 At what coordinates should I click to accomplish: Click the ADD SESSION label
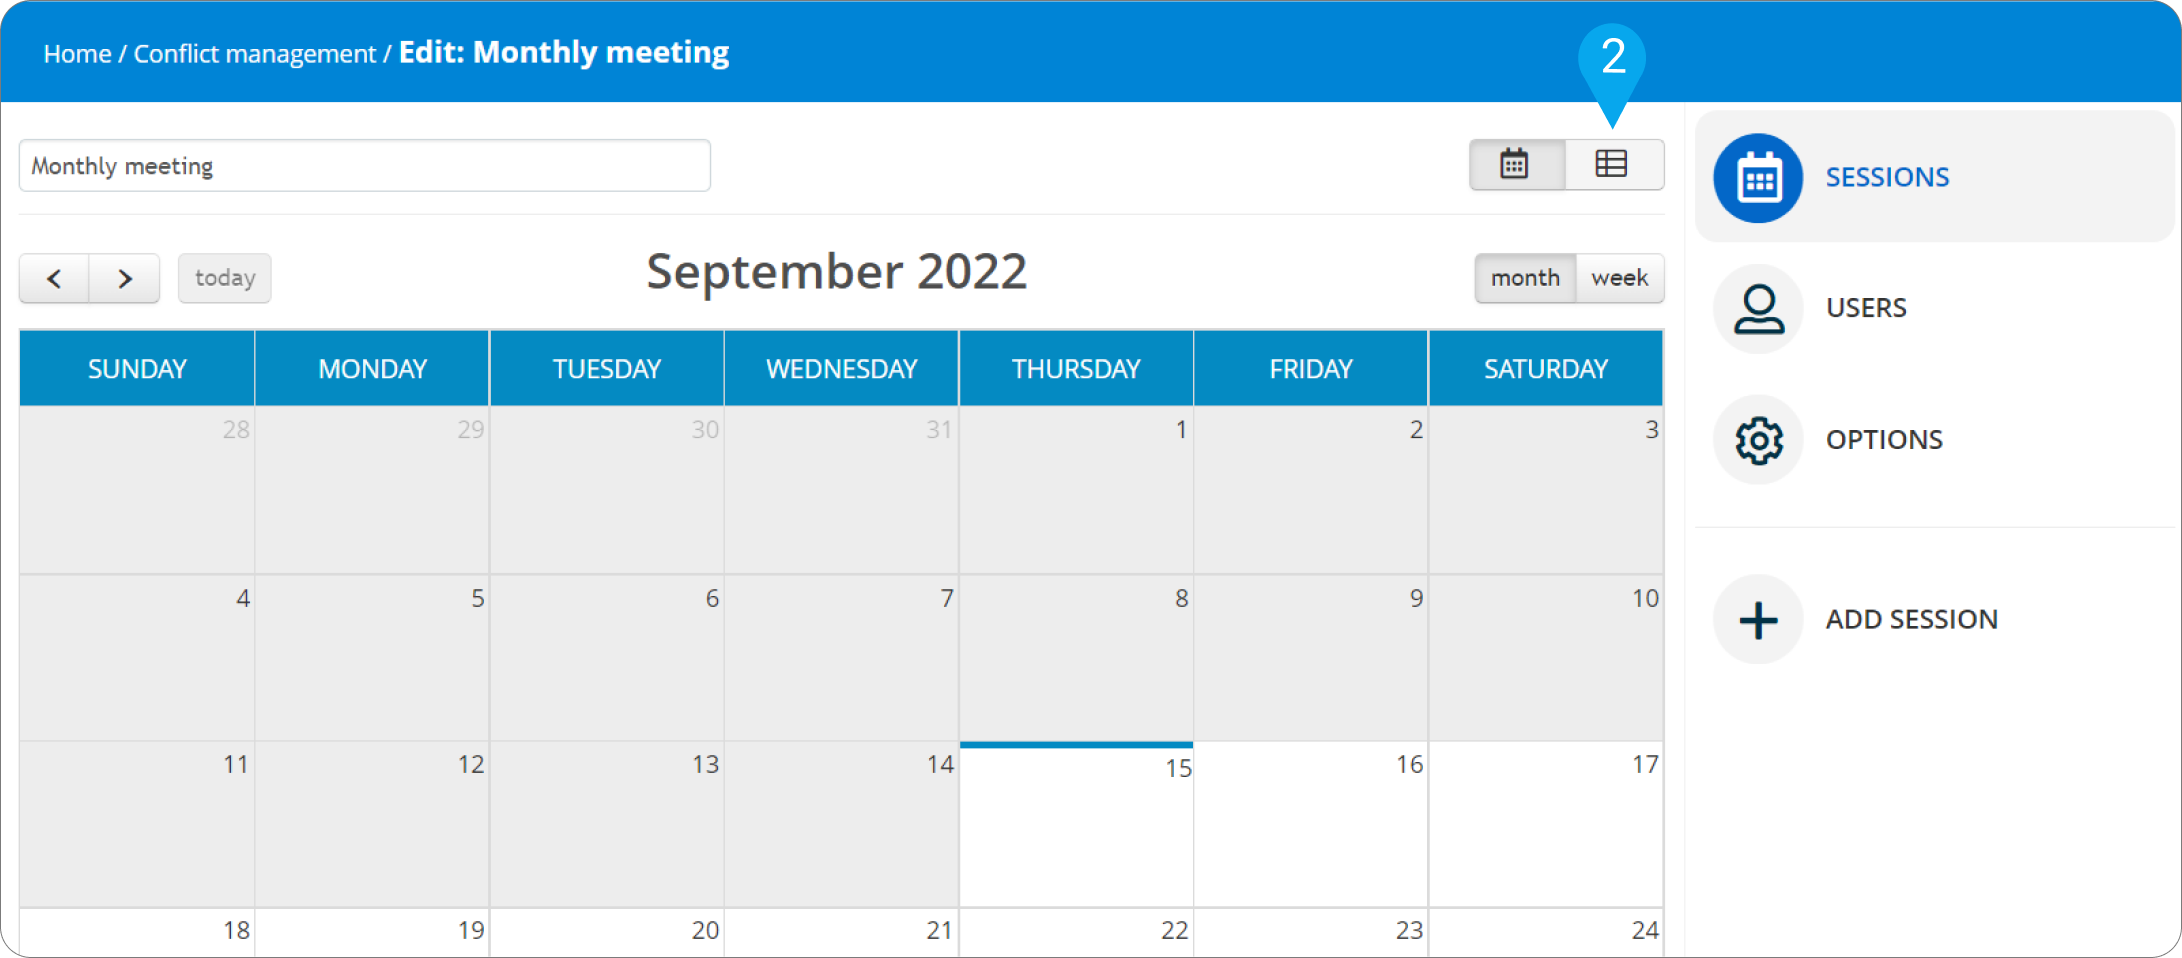(1911, 620)
